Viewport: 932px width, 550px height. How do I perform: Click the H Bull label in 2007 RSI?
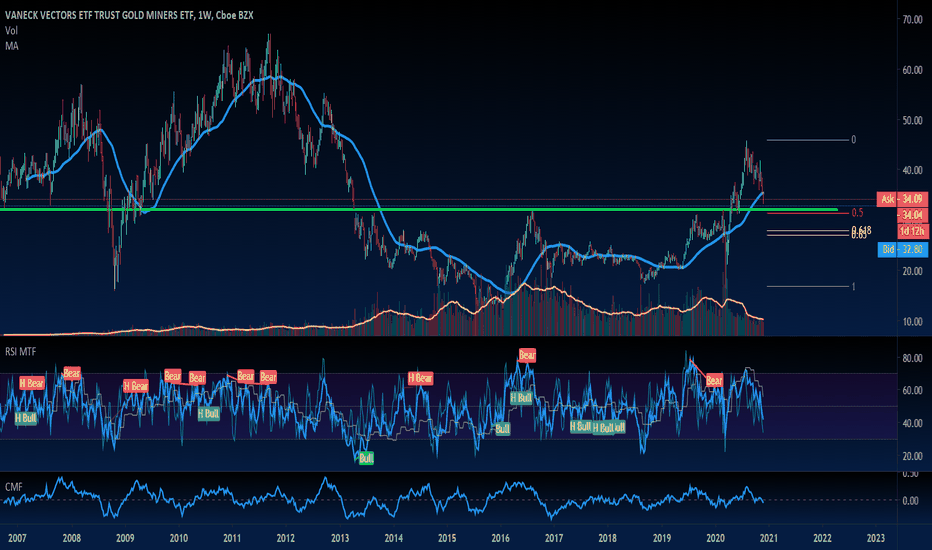26,418
